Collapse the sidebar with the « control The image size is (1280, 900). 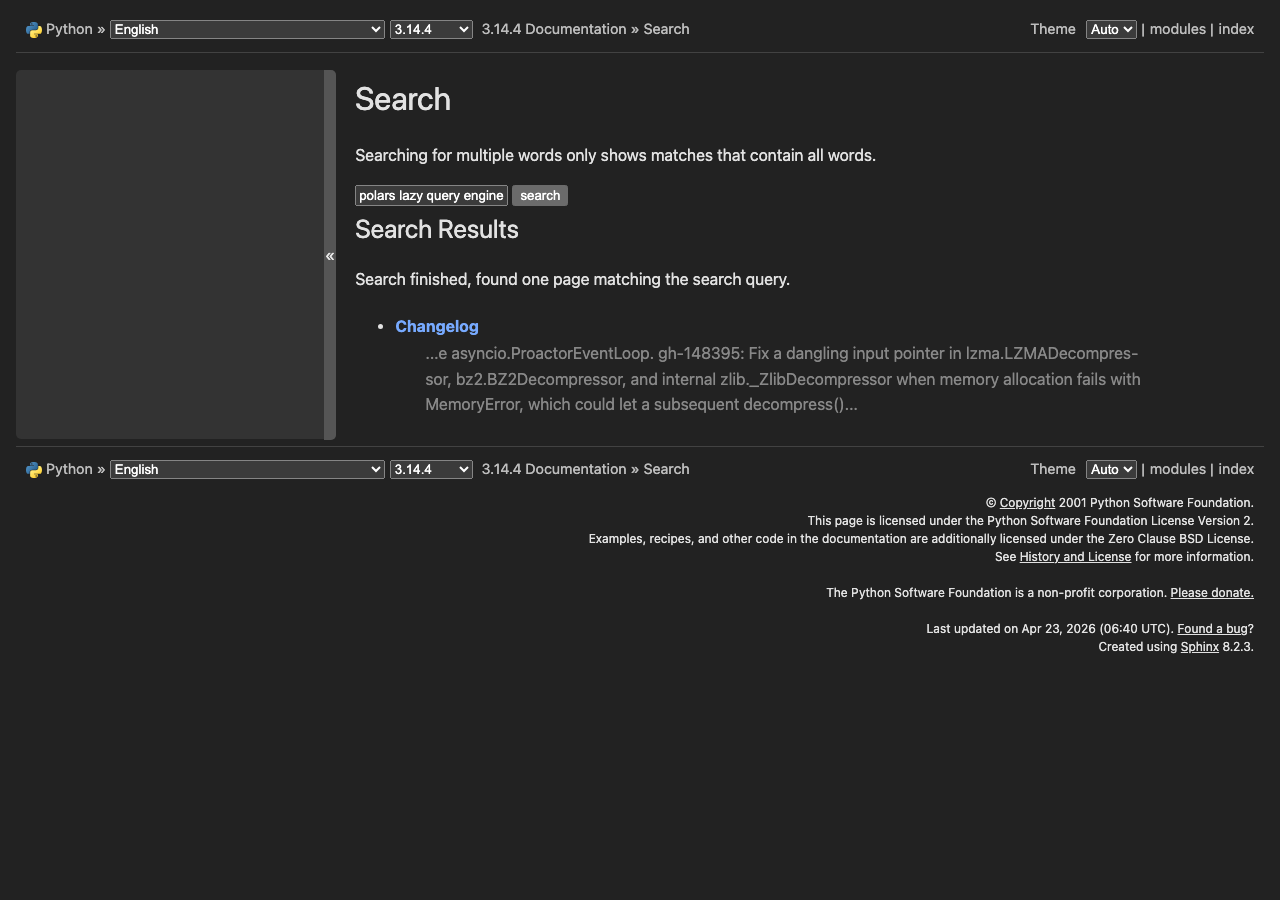(330, 256)
